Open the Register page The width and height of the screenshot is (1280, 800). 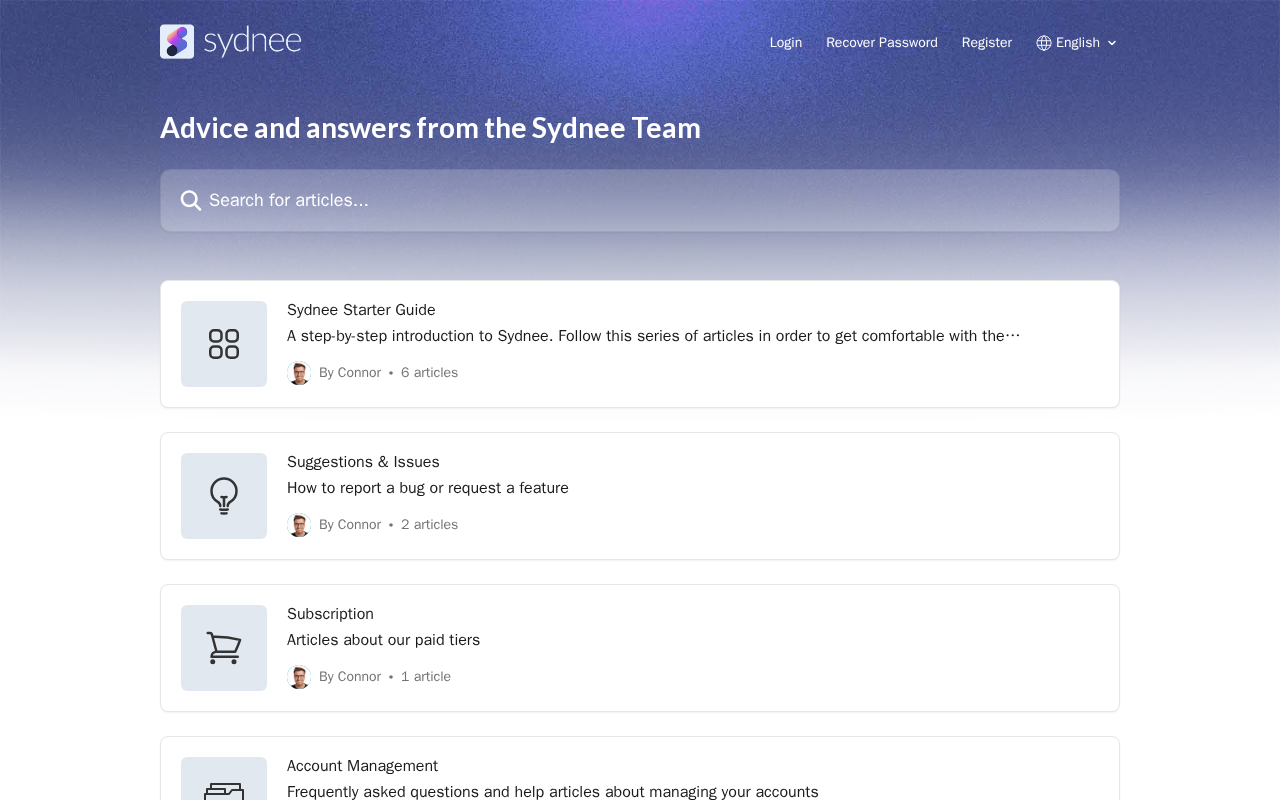point(986,43)
